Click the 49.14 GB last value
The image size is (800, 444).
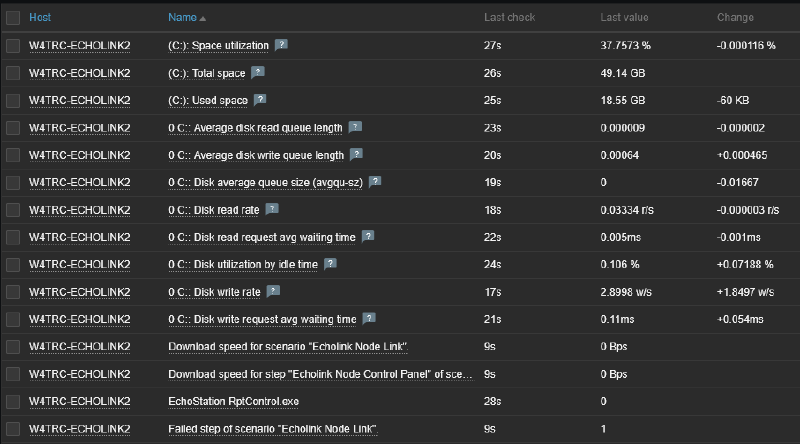[x=622, y=73]
